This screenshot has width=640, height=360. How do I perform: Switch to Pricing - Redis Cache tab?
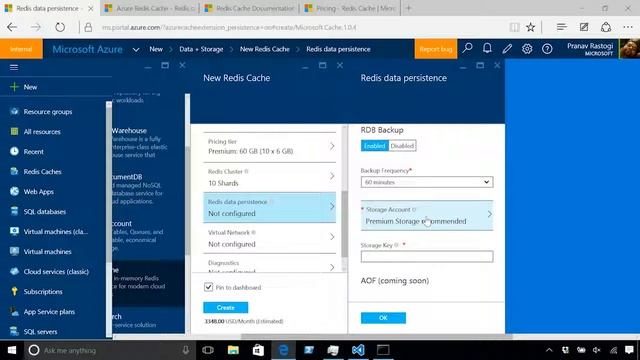pyautogui.click(x=350, y=8)
